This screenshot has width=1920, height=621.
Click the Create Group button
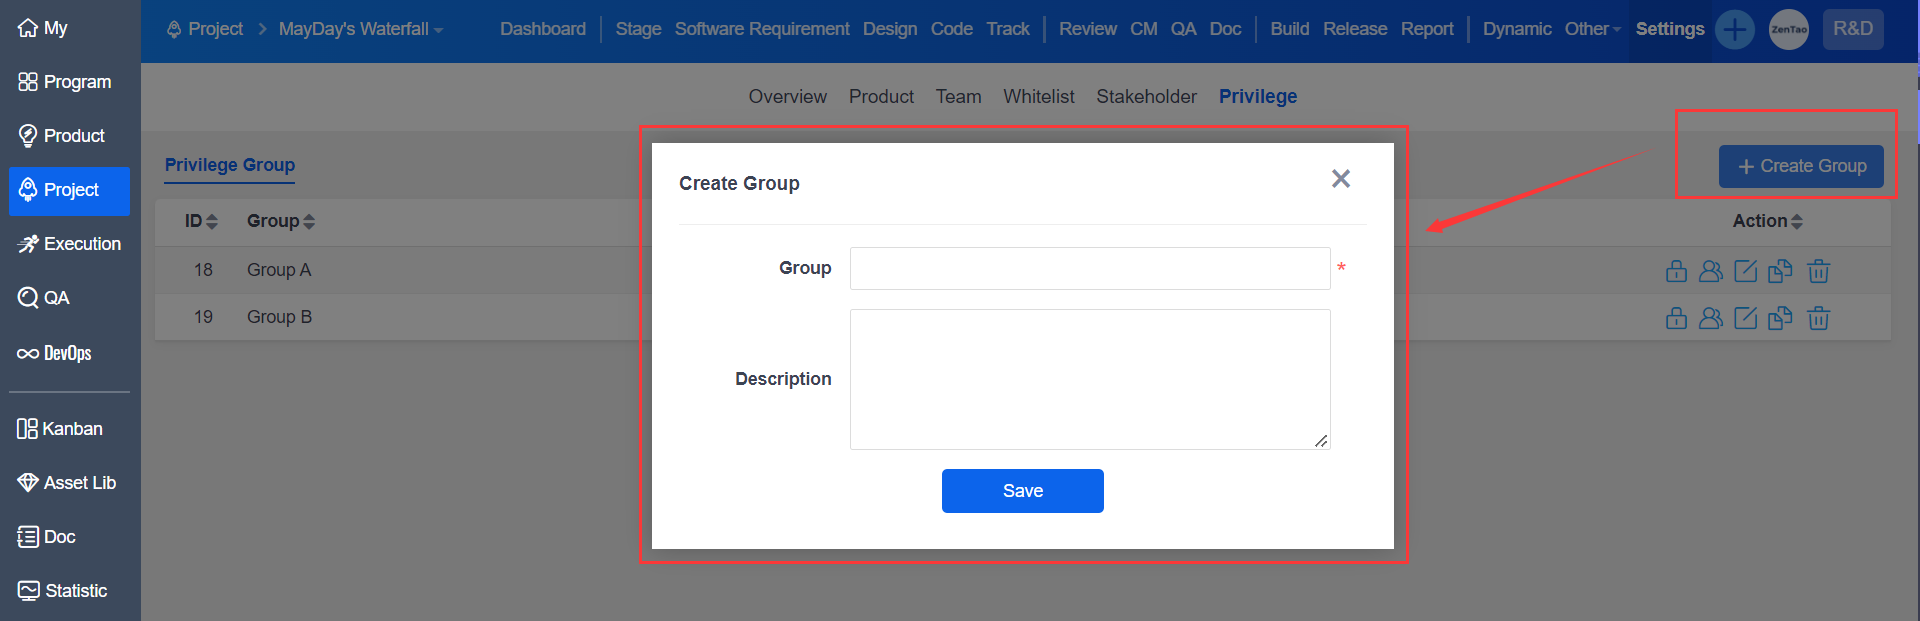(1800, 166)
